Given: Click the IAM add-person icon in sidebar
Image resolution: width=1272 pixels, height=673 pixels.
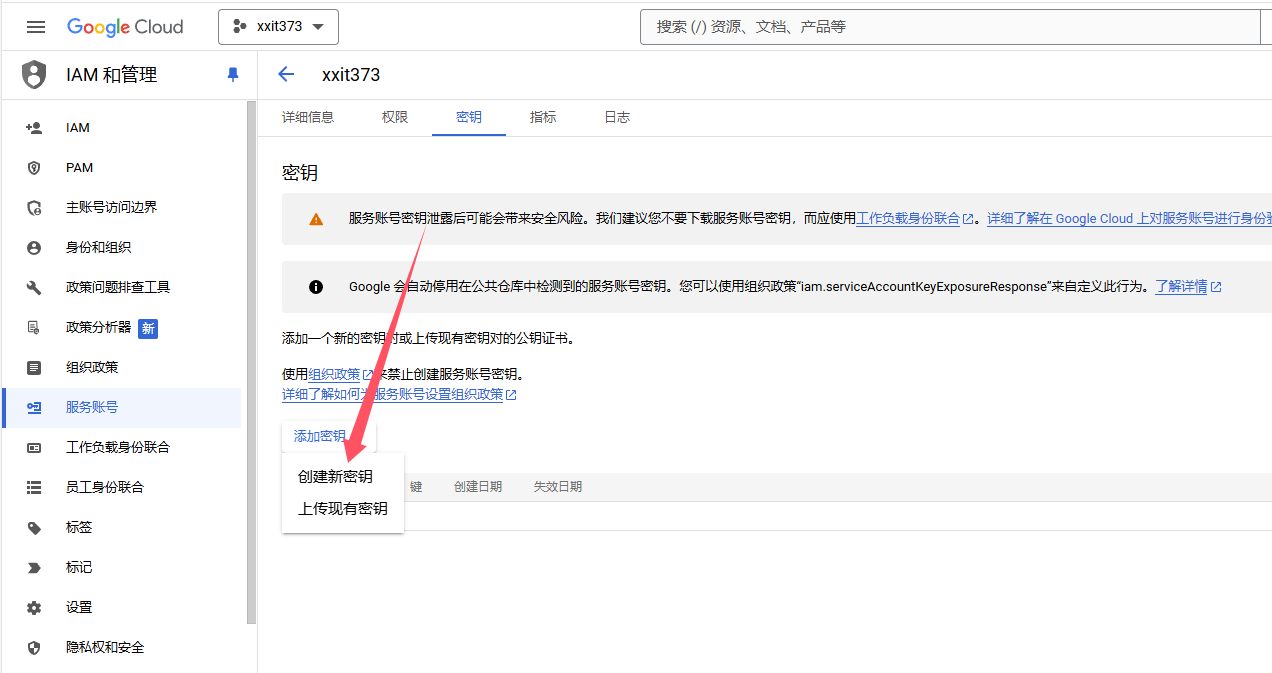Looking at the screenshot, I should coord(34,128).
